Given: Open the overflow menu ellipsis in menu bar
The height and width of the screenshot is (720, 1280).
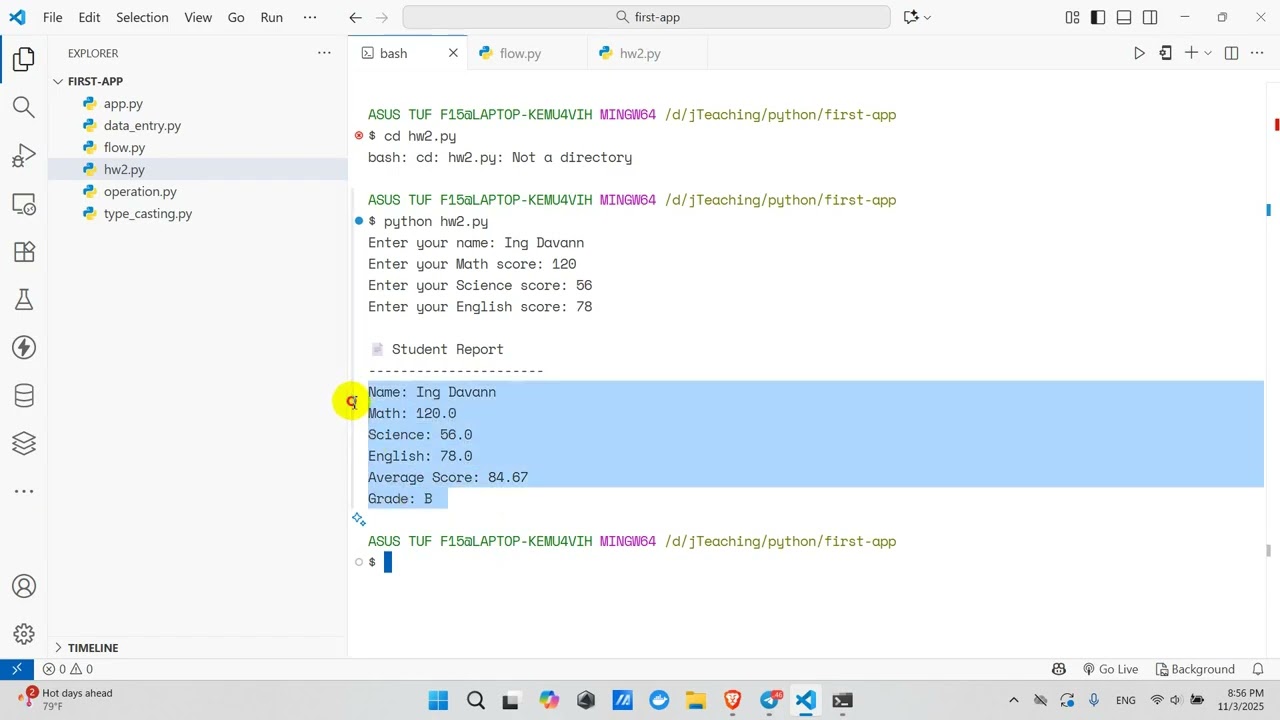Looking at the screenshot, I should (310, 17).
